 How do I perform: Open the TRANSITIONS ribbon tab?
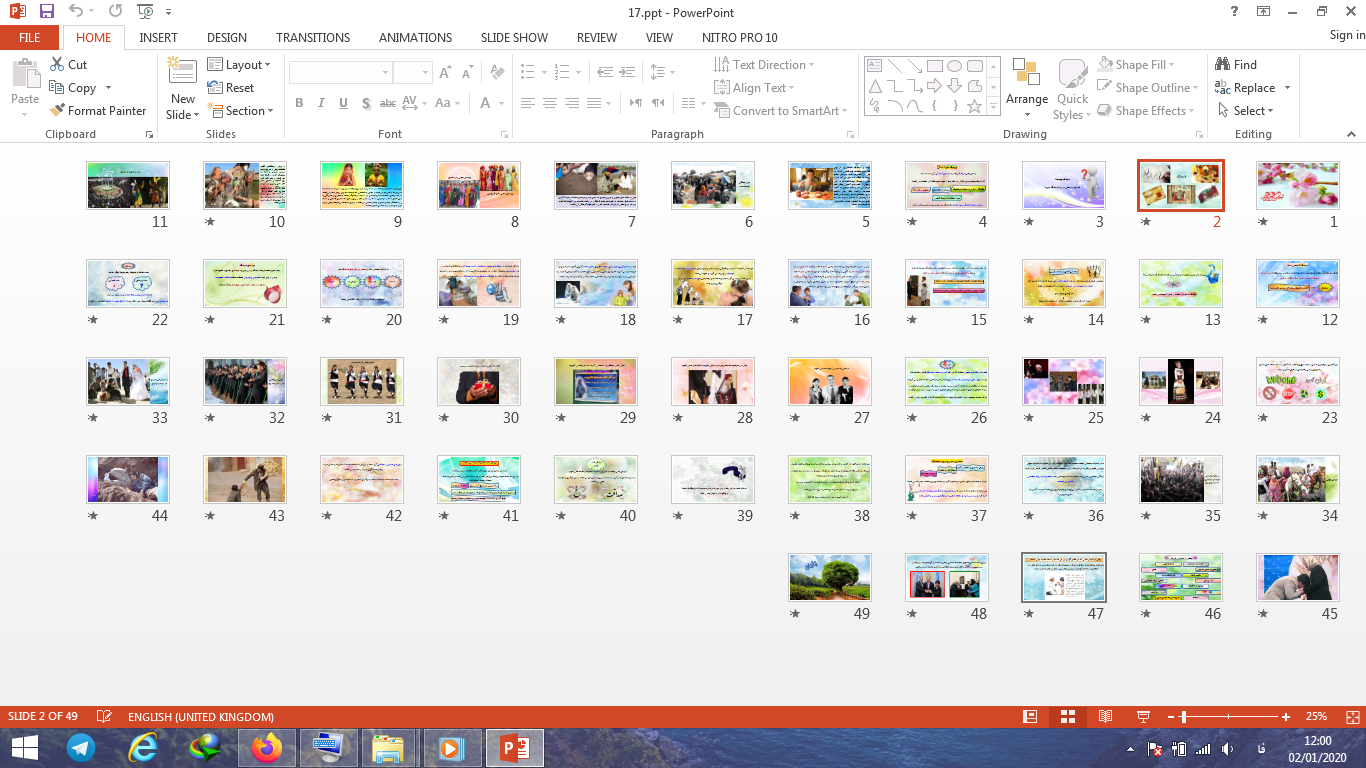coord(313,38)
